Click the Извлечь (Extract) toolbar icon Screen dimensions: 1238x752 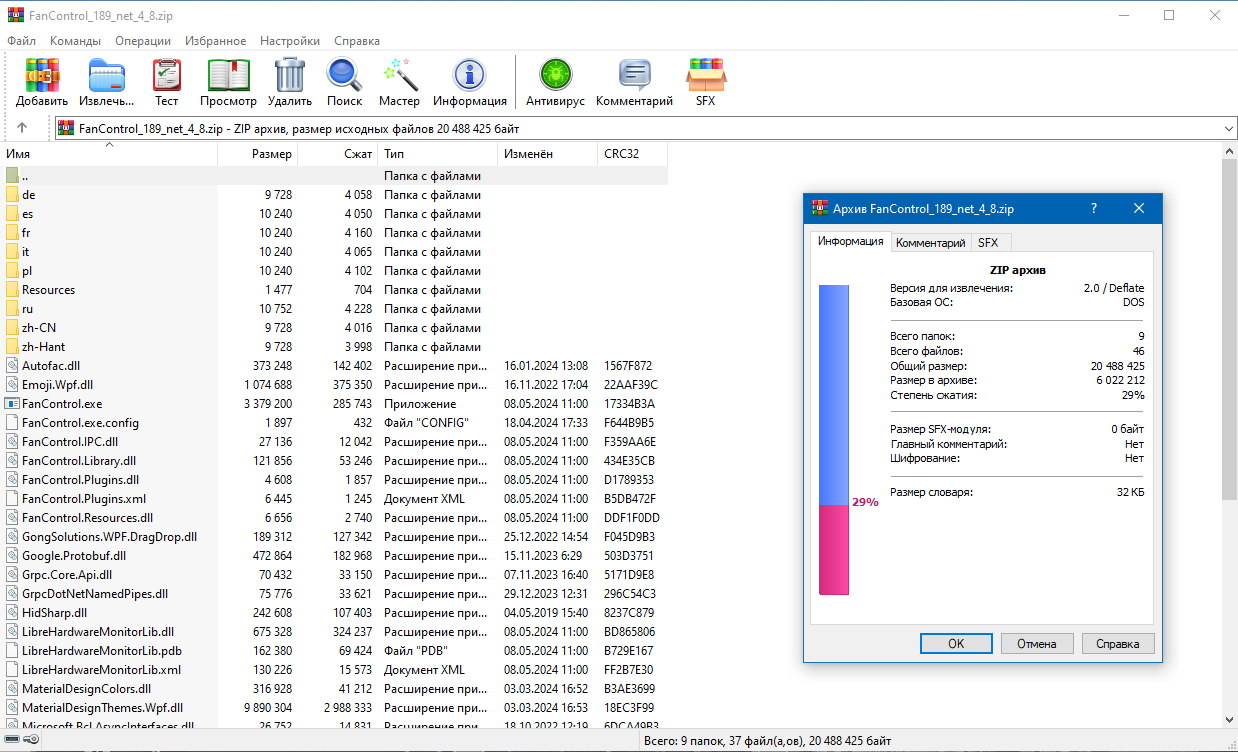pos(106,76)
